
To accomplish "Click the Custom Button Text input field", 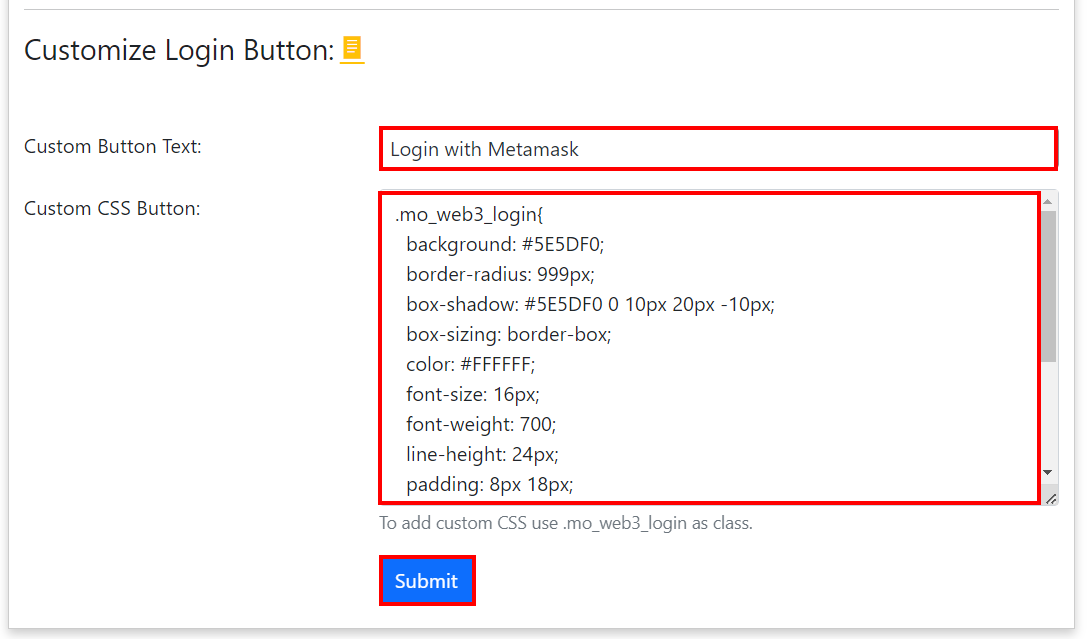I will 718,148.
